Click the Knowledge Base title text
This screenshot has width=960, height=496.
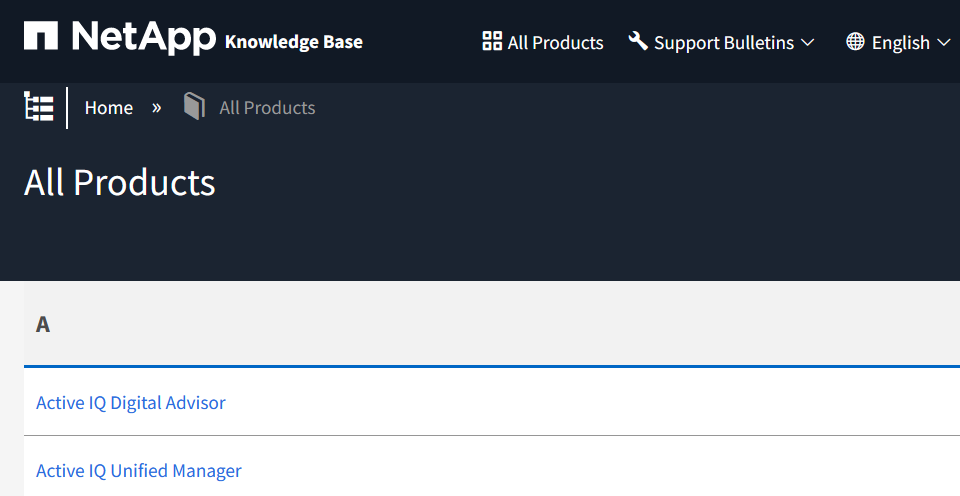[x=293, y=42]
